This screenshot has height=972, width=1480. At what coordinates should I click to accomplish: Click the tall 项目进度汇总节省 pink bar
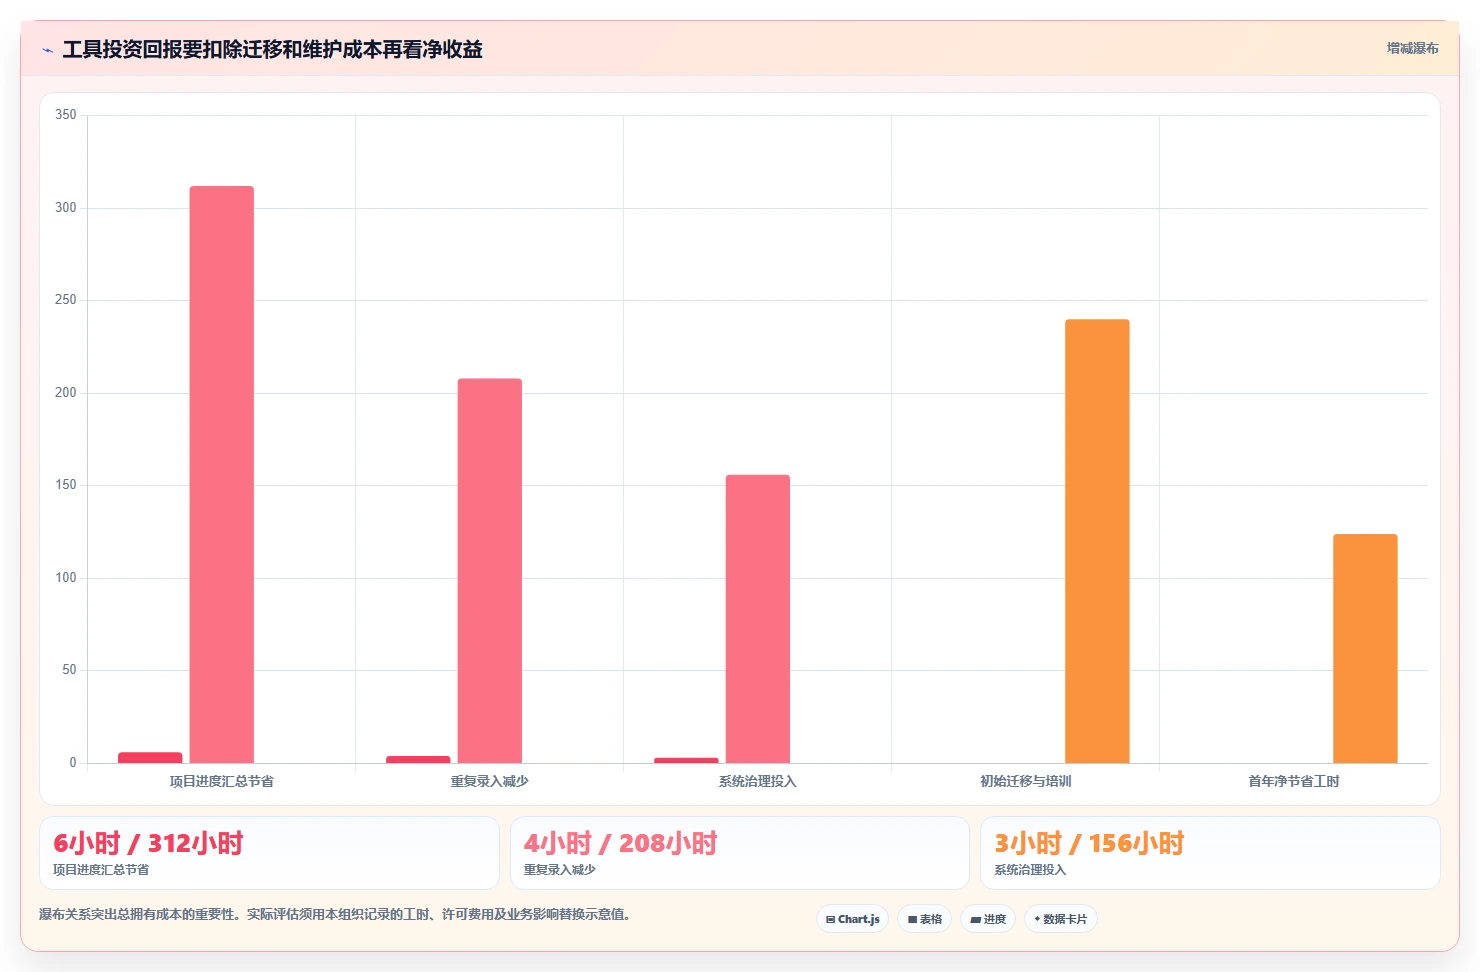click(222, 475)
